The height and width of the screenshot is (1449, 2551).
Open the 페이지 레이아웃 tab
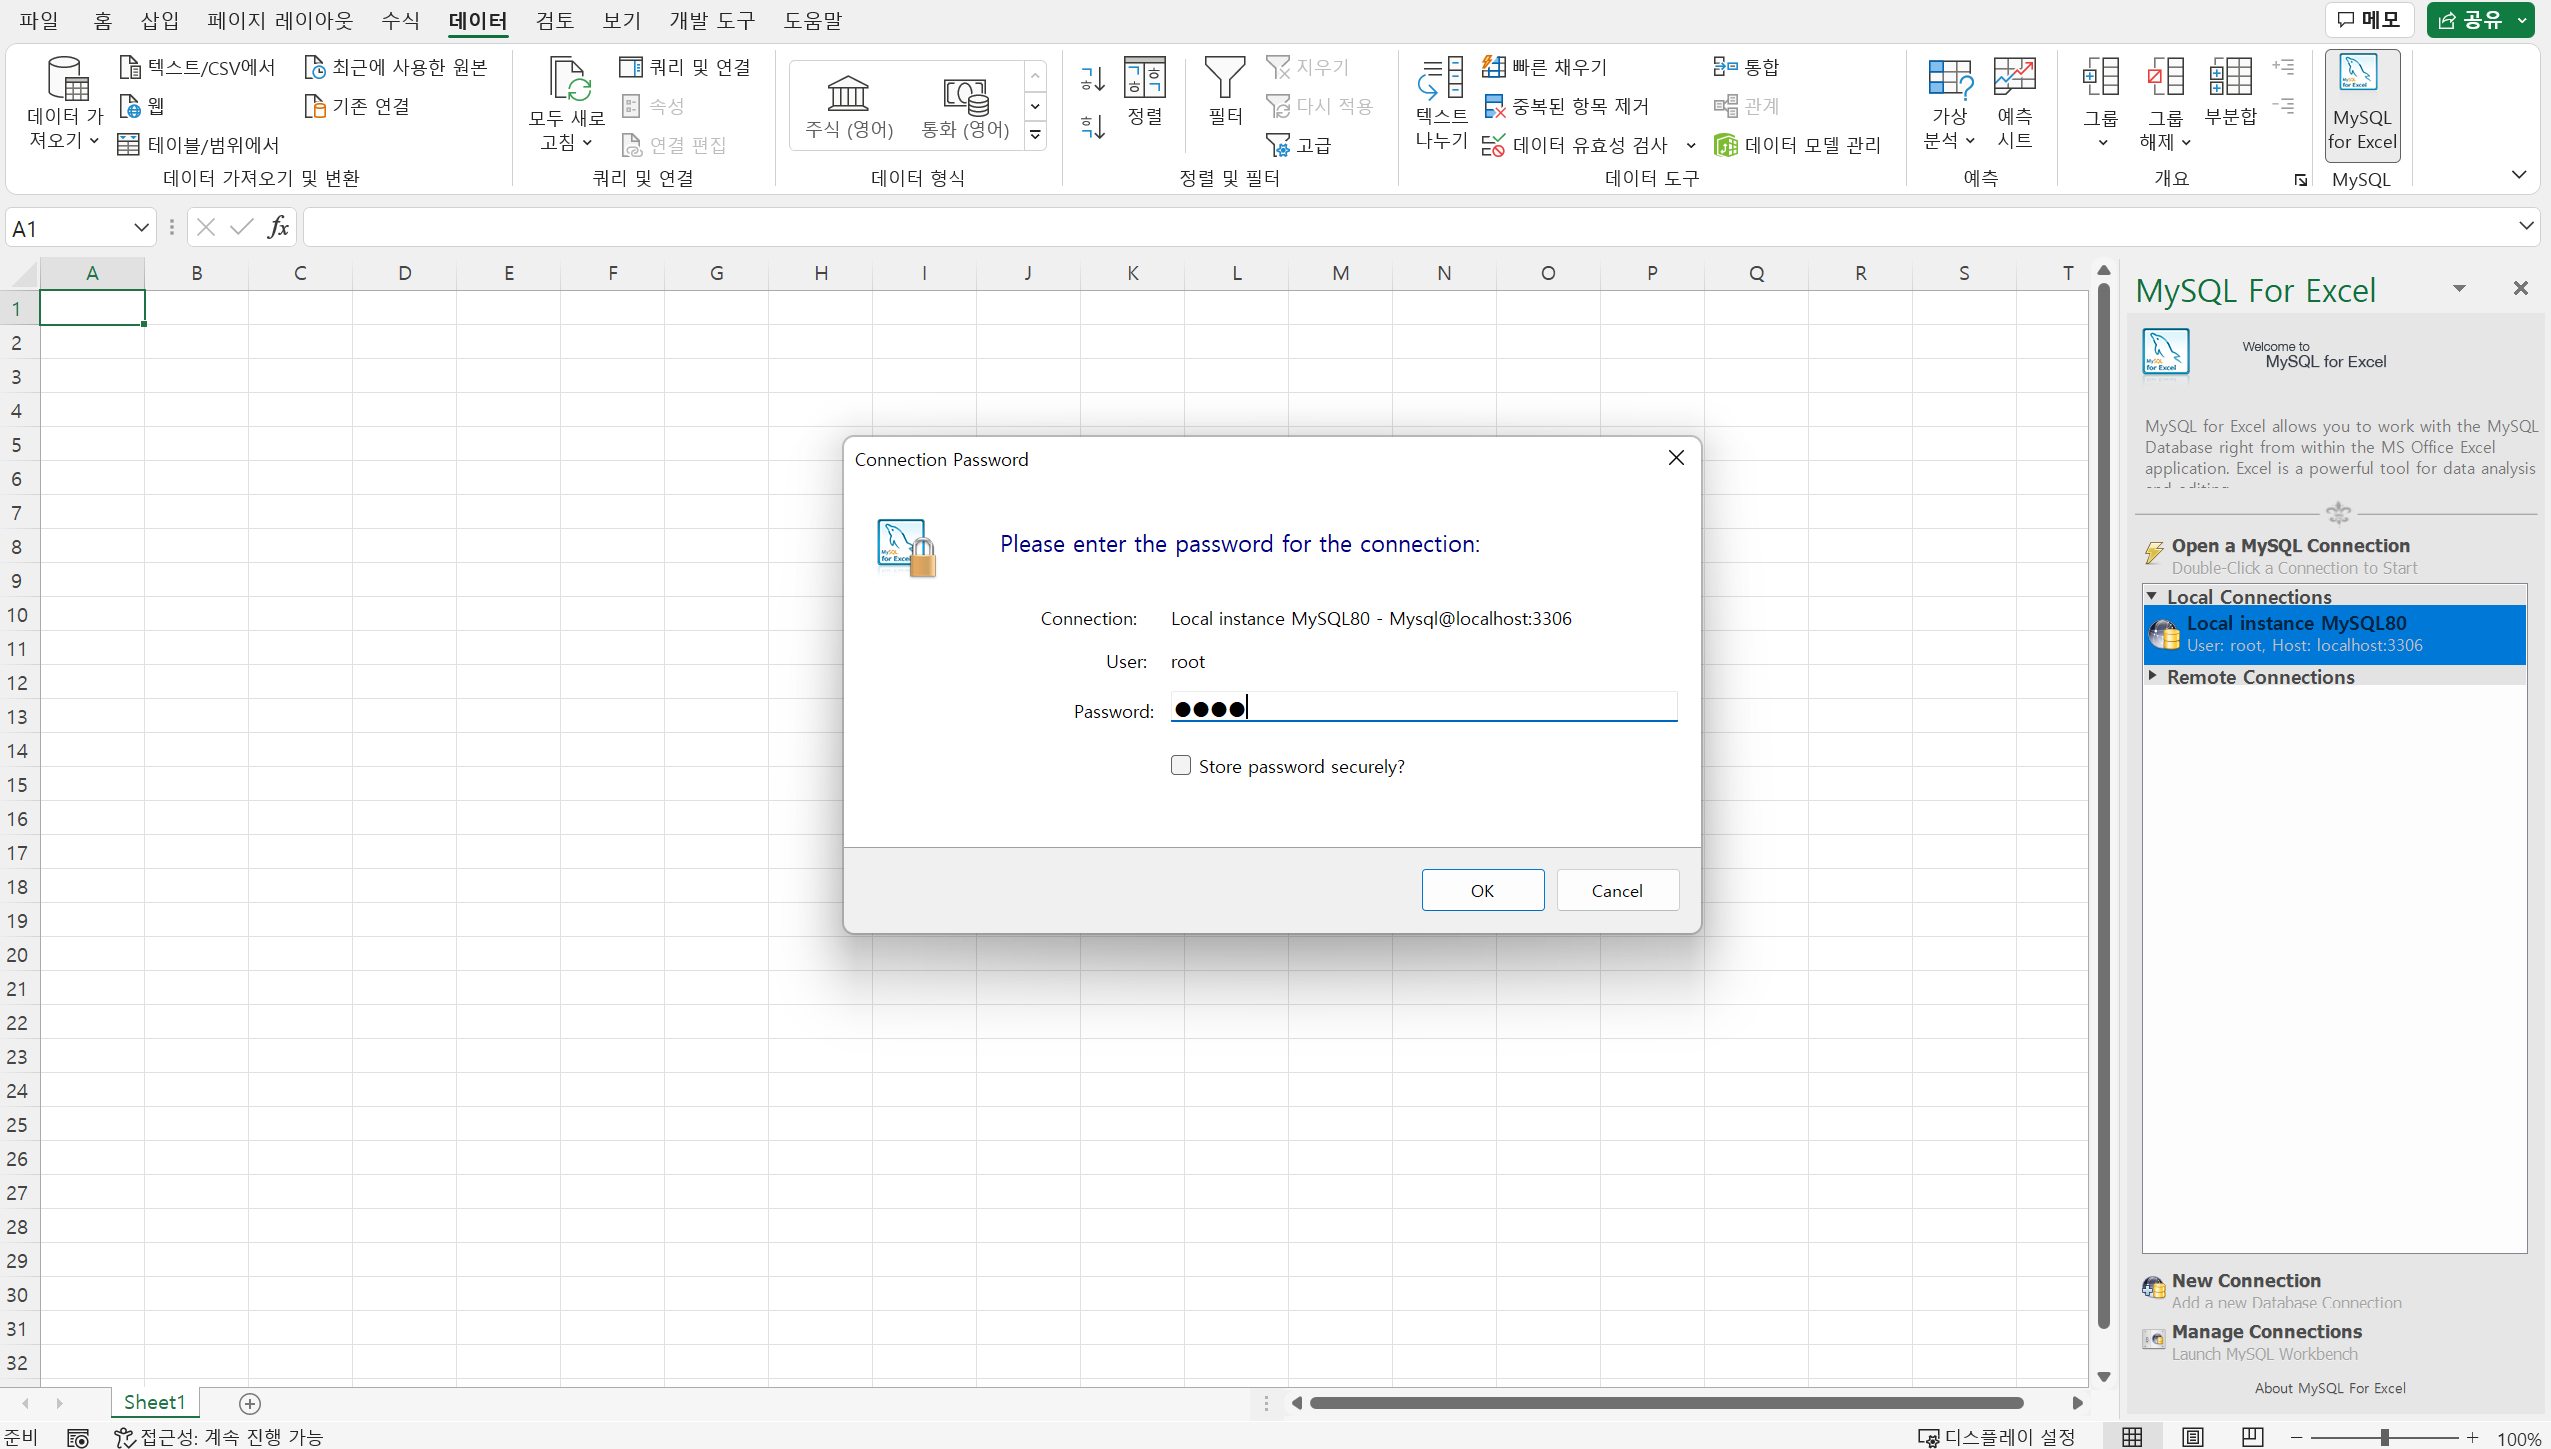tap(280, 20)
